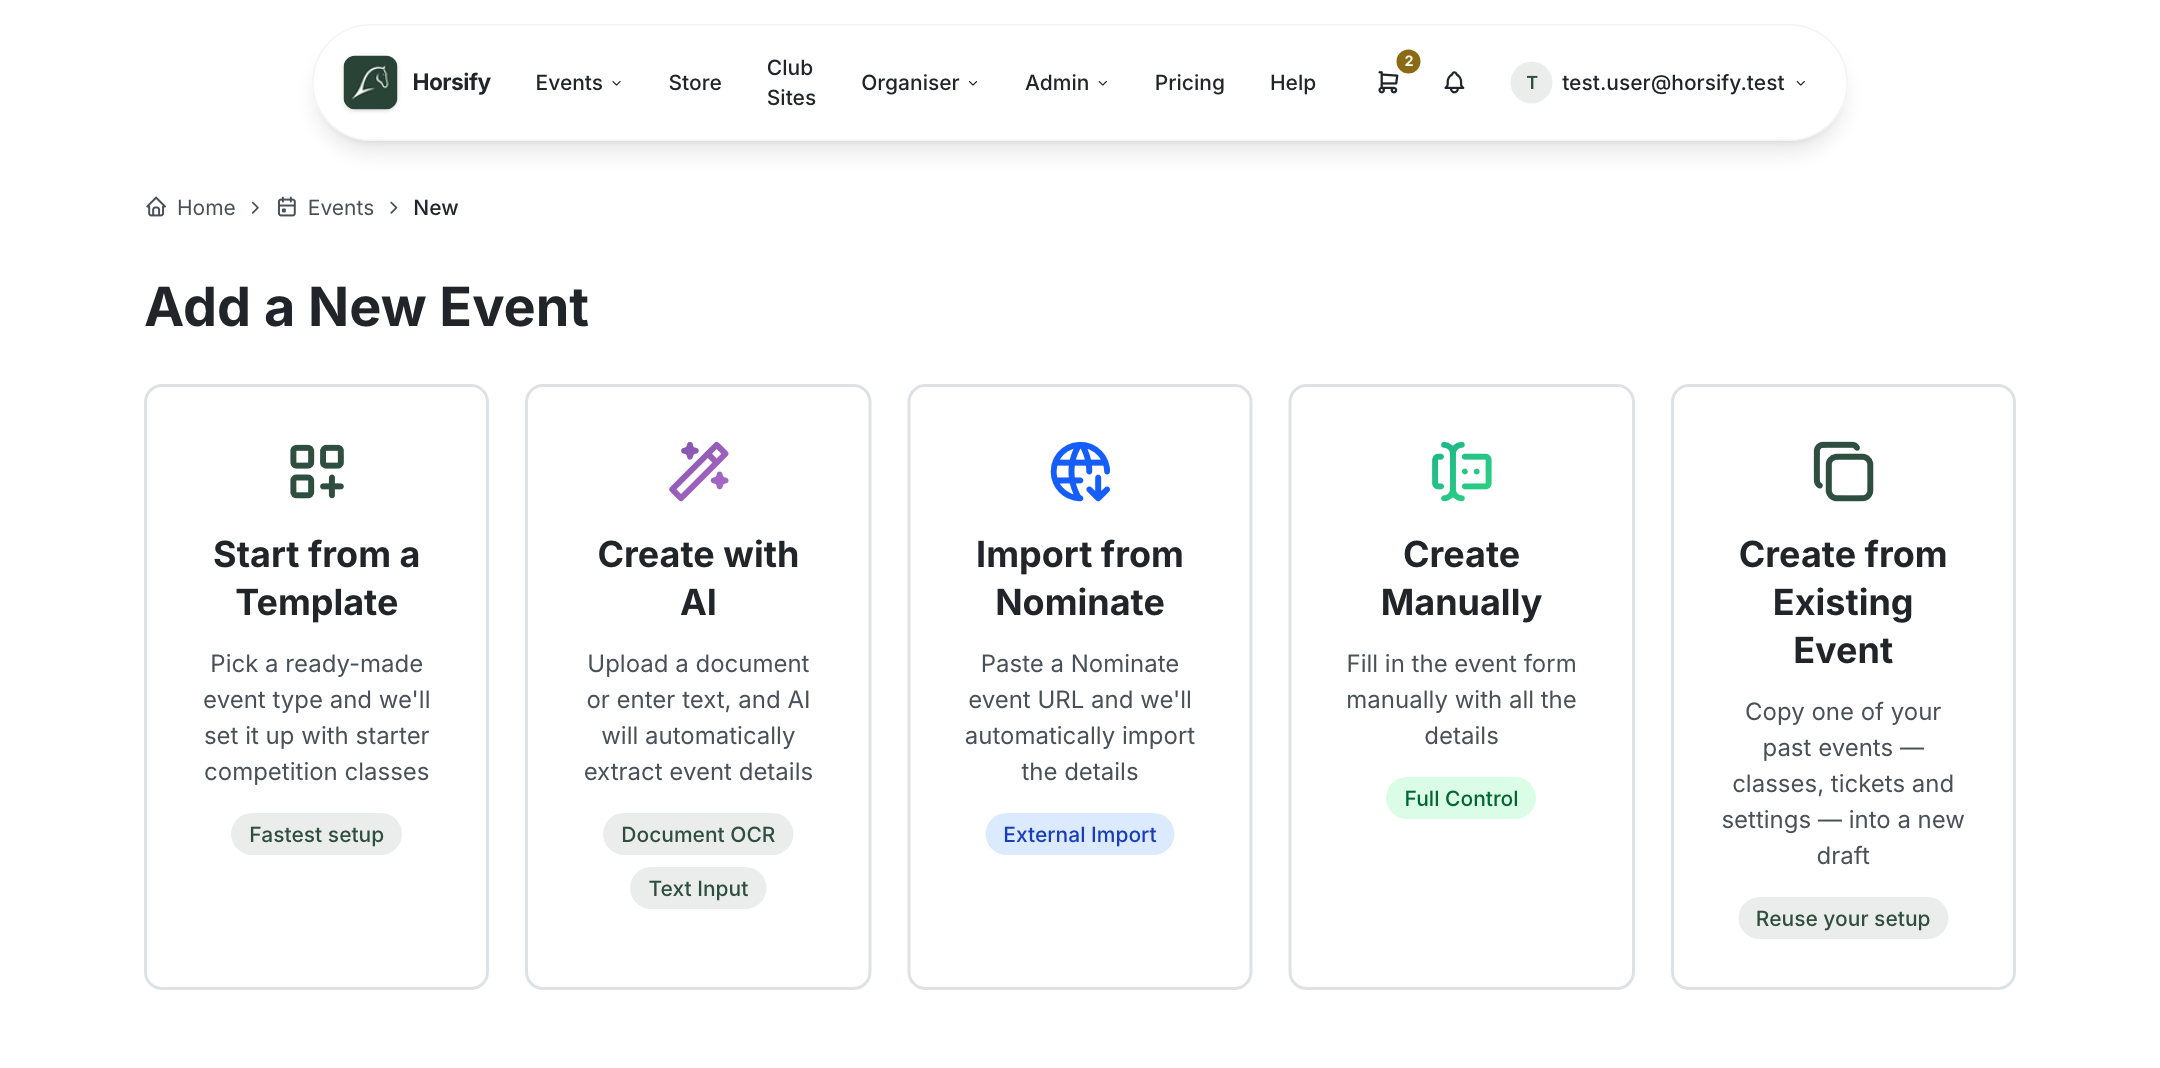2160x1068 pixels.
Task: Open the Help menu item
Action: click(x=1293, y=83)
